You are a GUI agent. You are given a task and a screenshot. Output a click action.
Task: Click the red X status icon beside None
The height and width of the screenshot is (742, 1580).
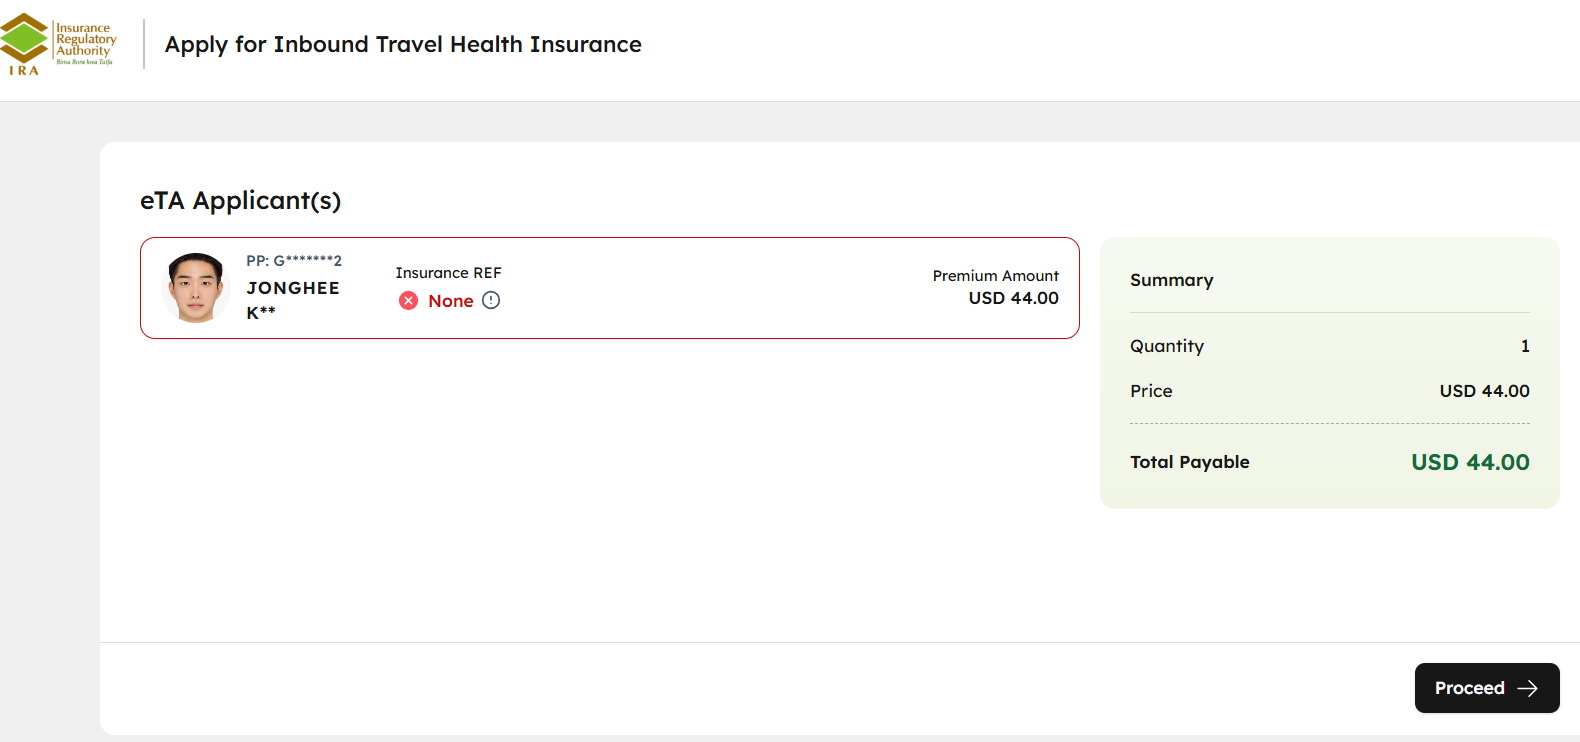point(408,301)
